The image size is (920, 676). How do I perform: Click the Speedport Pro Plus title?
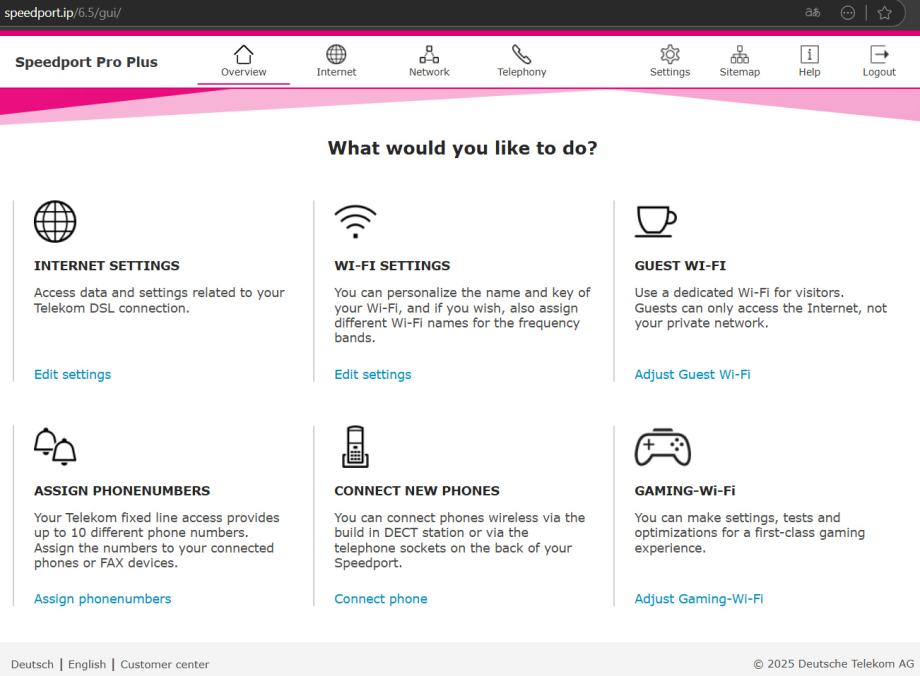86,62
